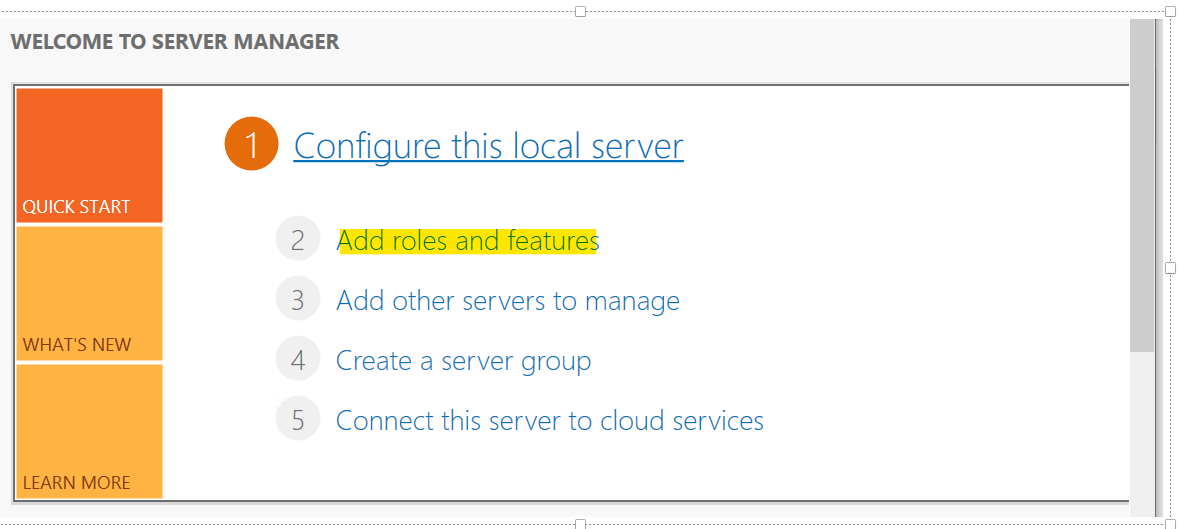Click the number 5 step circle
The height and width of the screenshot is (529, 1195).
click(297, 419)
